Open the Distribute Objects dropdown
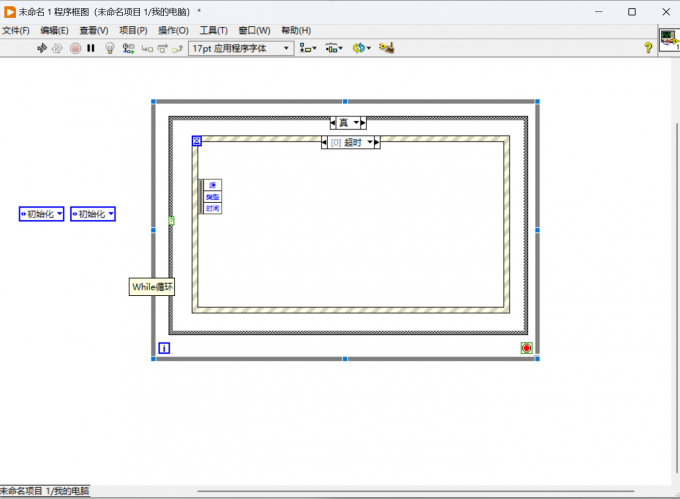The height and width of the screenshot is (499, 680). point(334,48)
